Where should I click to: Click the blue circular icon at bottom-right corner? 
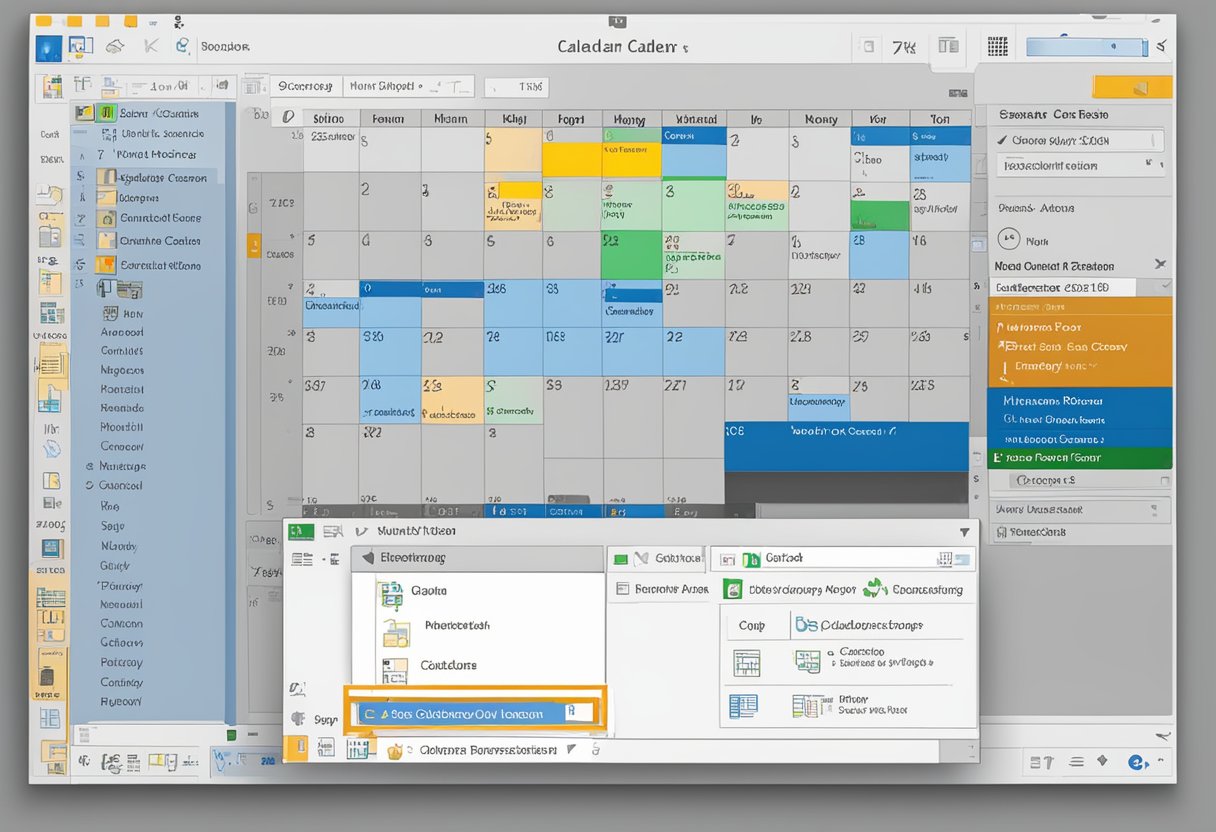[x=1137, y=762]
